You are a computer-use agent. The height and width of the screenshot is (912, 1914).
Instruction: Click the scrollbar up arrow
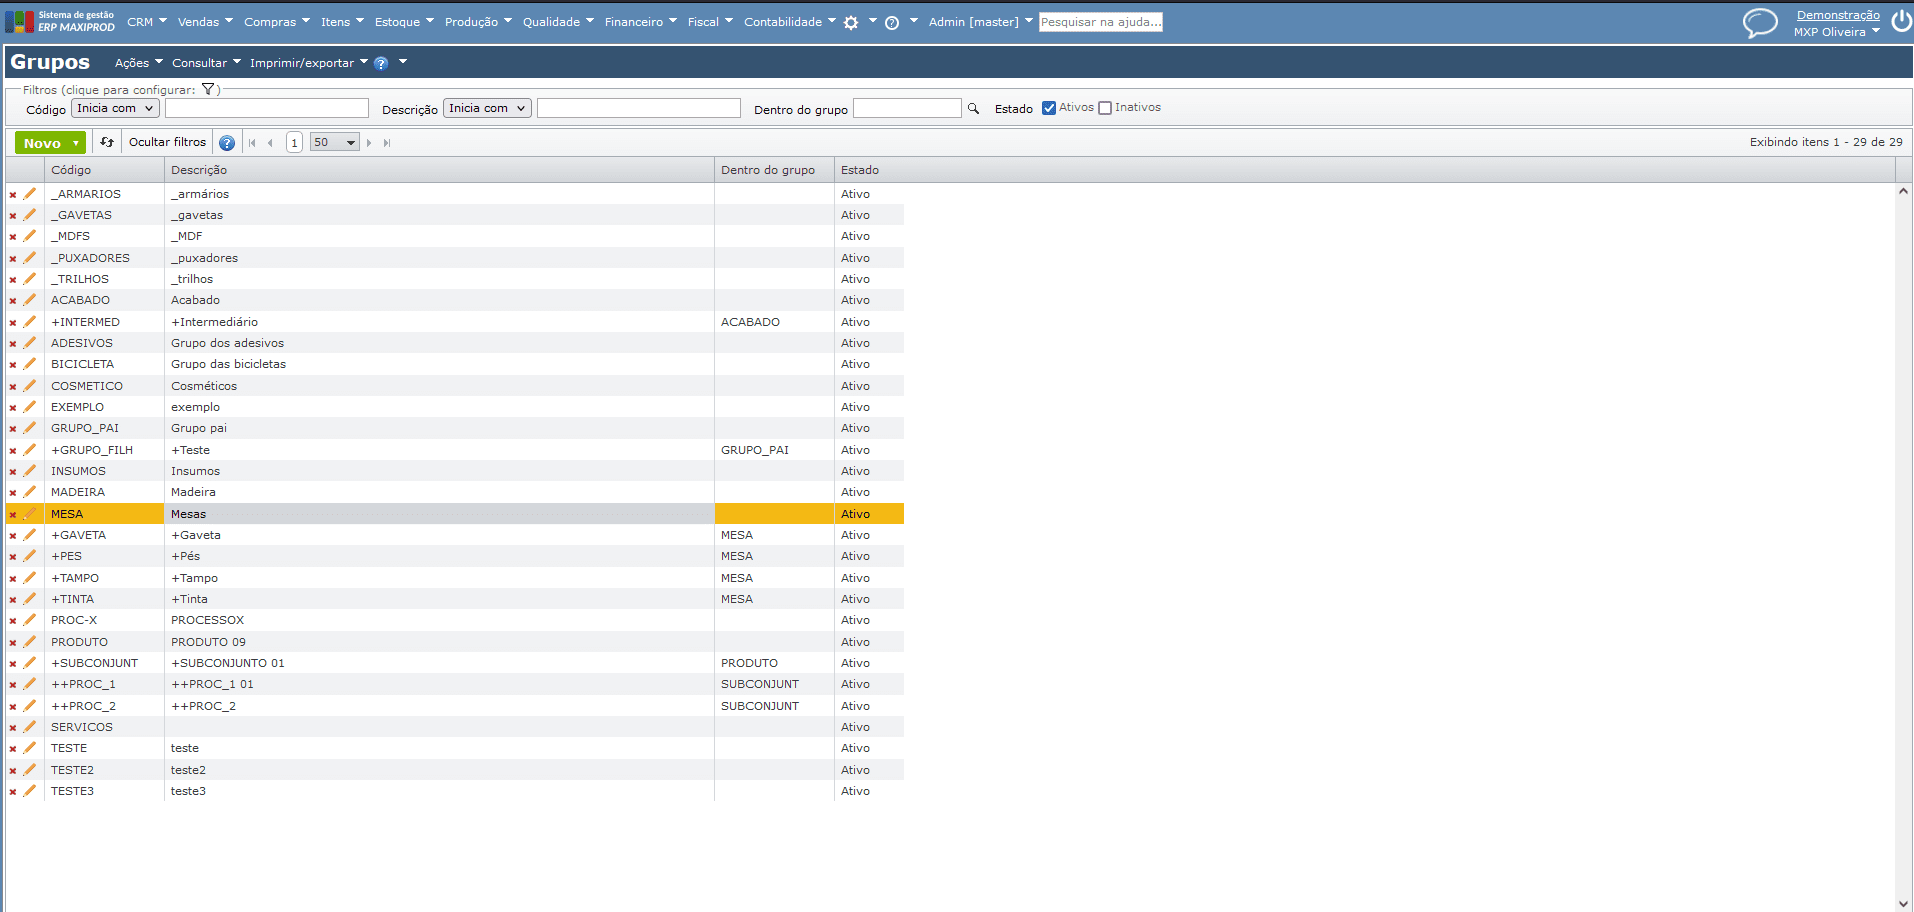coord(1903,191)
